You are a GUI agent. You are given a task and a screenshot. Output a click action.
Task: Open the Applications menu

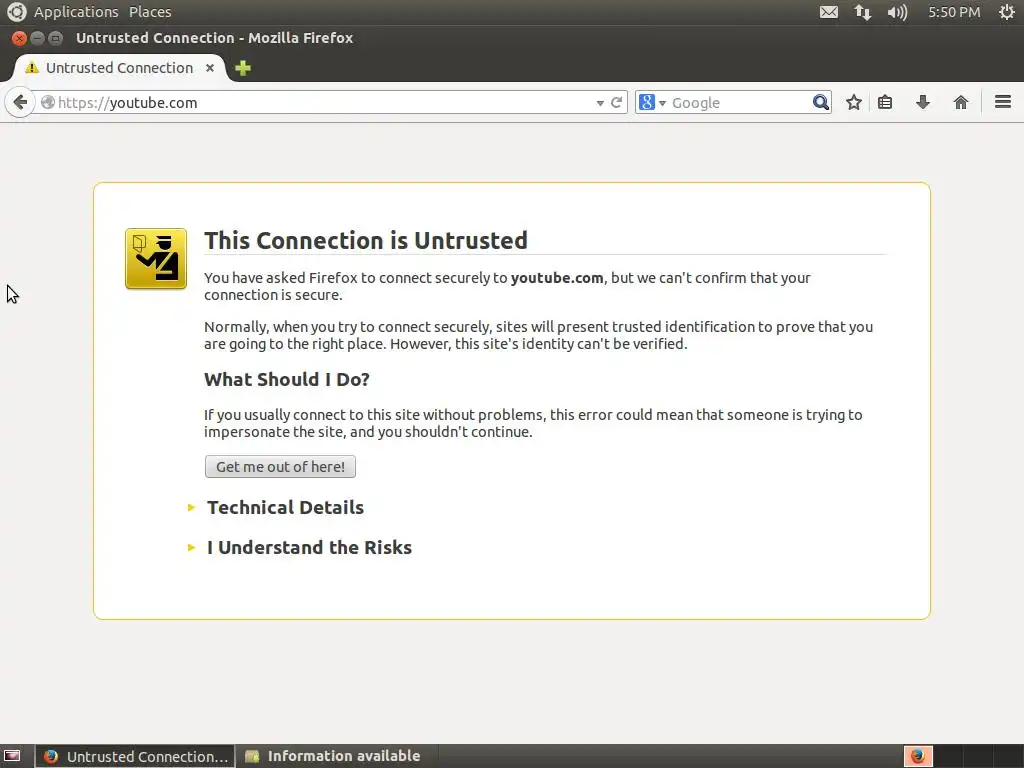(x=76, y=12)
